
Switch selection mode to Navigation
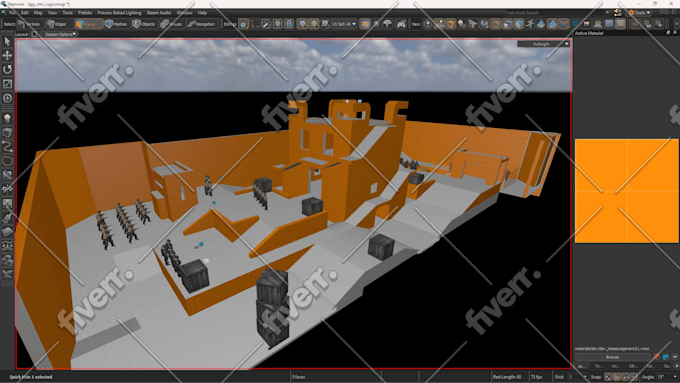click(x=202, y=24)
